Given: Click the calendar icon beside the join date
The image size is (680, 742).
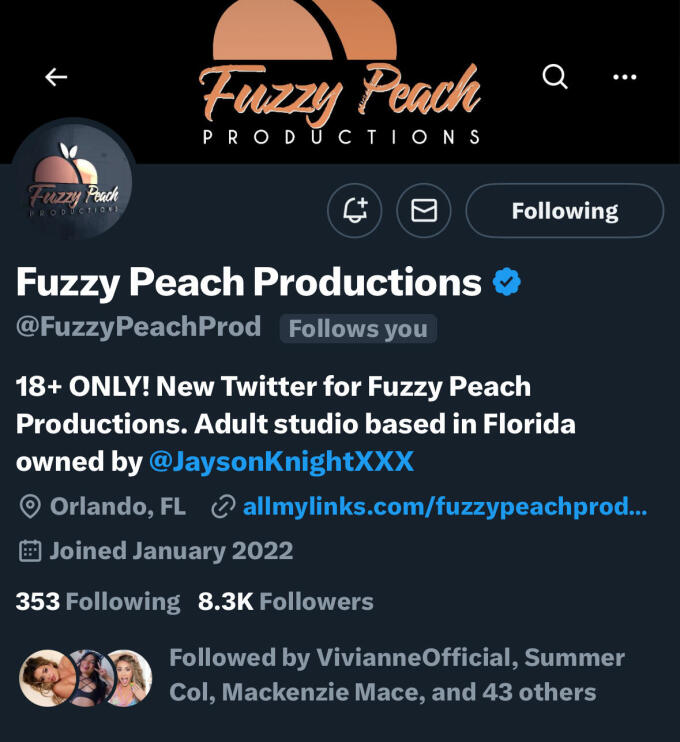Looking at the screenshot, I should (x=31, y=550).
